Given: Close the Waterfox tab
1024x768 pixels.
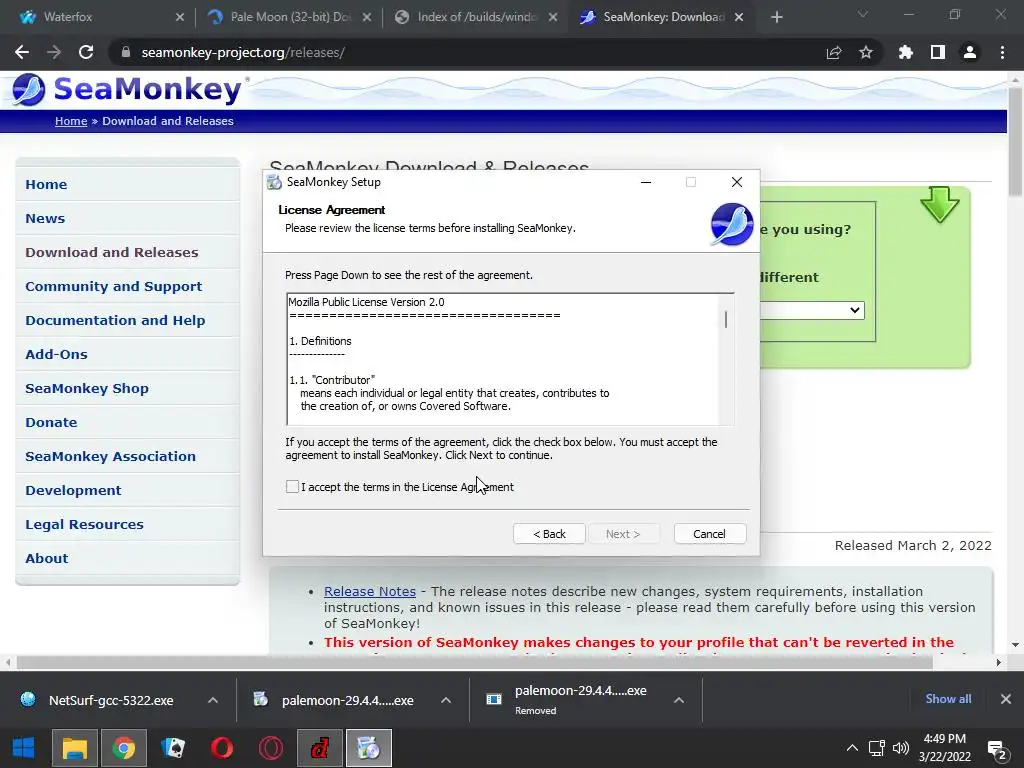Looking at the screenshot, I should (x=180, y=17).
